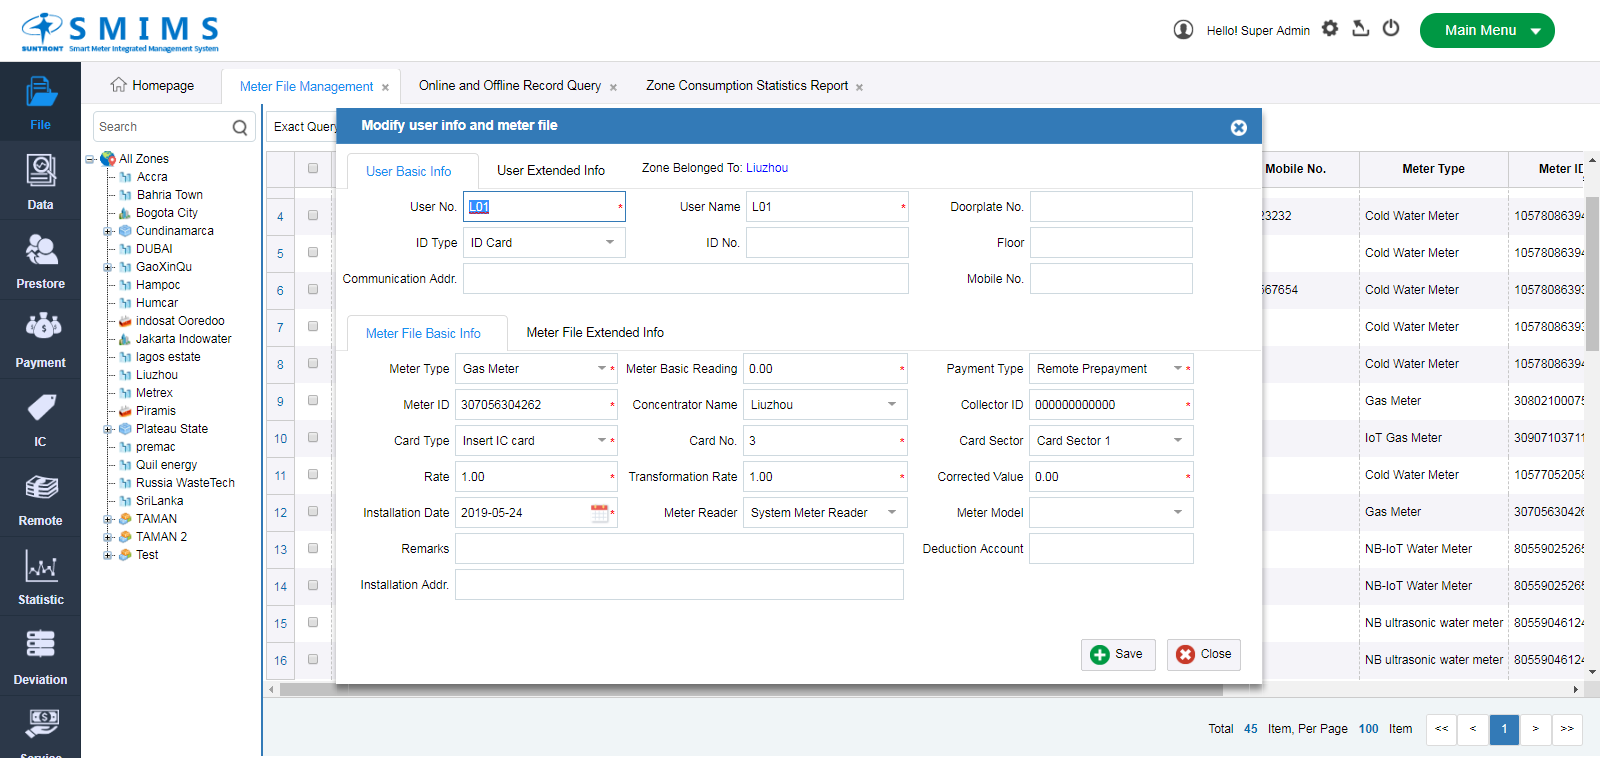
Task: Tick the checkbox in row 4
Action: 313,215
